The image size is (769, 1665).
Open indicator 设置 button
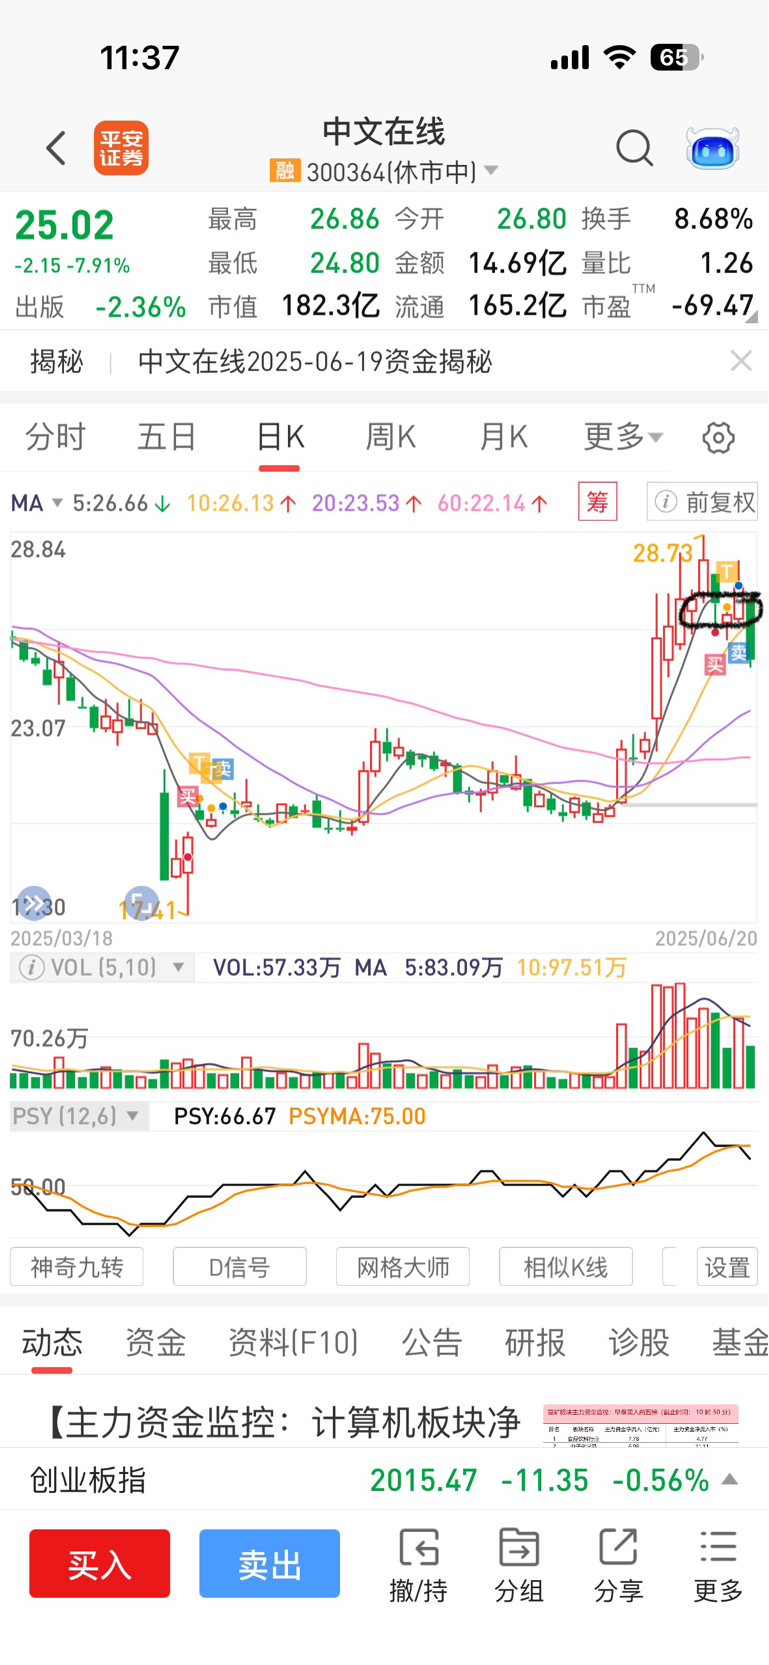pos(727,1267)
